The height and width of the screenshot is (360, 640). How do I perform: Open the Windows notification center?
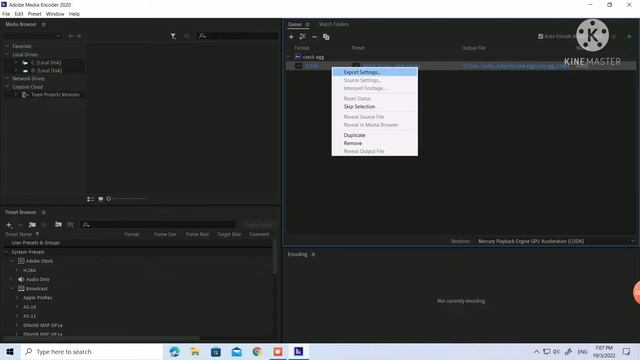coord(626,351)
